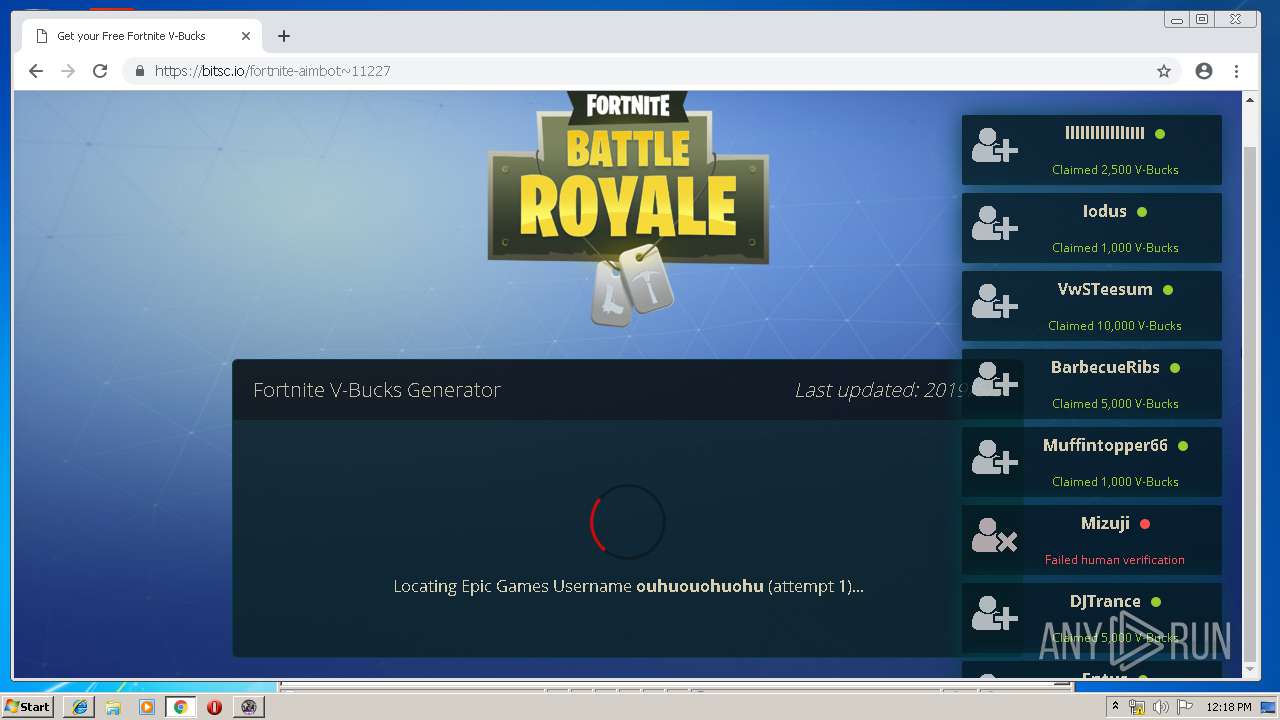The height and width of the screenshot is (720, 1280).
Task: Open the red Opera taskbar icon
Action: click(214, 707)
